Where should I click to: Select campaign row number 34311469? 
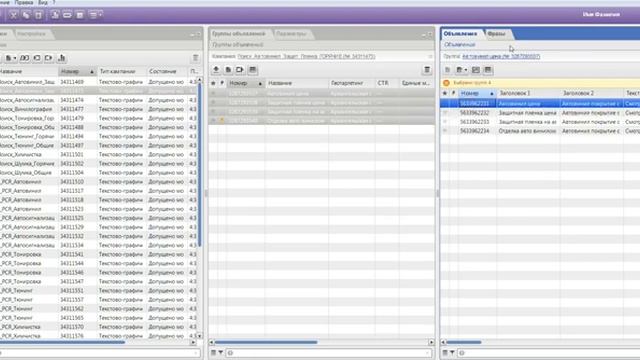(98, 82)
